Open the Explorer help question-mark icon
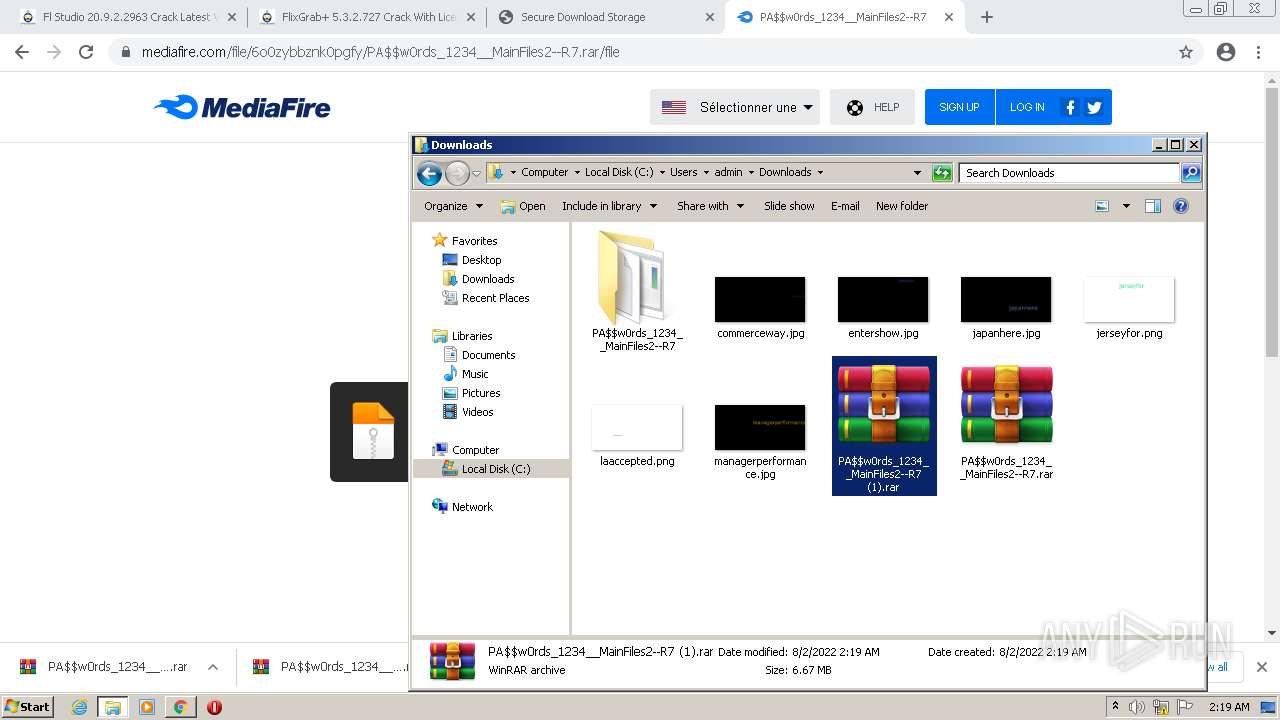Screen dimensions: 1280x720 click(1180, 206)
